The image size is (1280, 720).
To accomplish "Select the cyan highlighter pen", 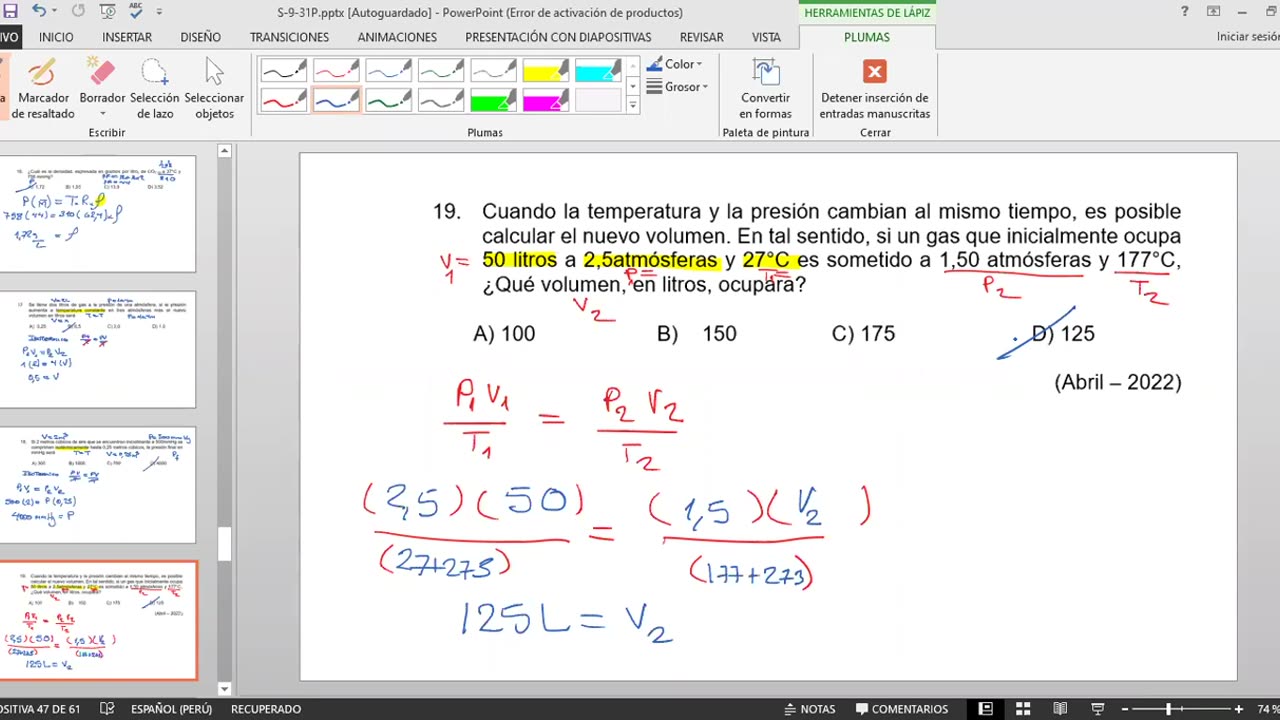I will click(x=598, y=70).
